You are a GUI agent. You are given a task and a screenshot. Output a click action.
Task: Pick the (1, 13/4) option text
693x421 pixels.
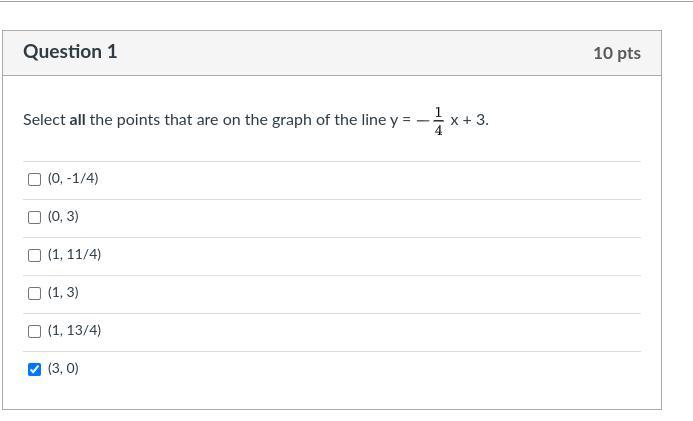click(x=74, y=331)
